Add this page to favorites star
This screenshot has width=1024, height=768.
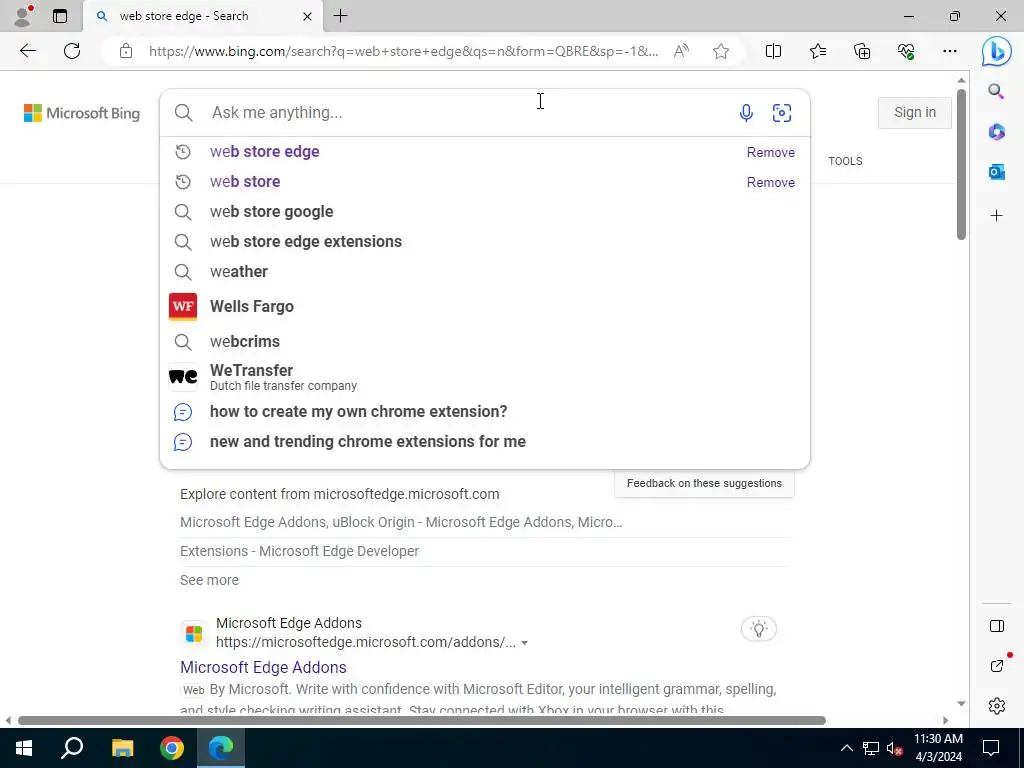(720, 51)
